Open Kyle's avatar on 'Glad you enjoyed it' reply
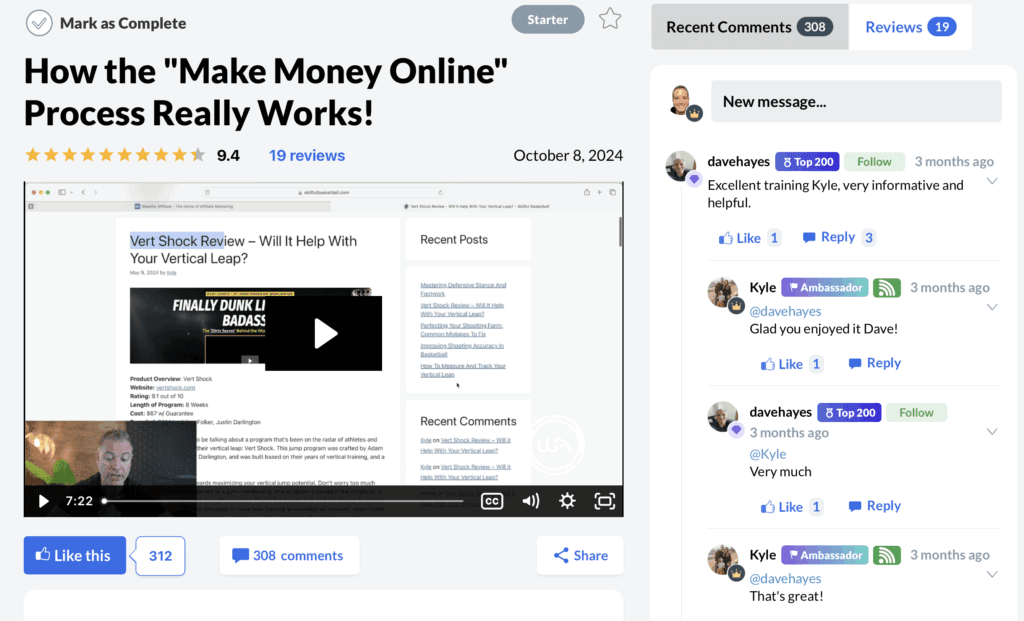 [724, 293]
